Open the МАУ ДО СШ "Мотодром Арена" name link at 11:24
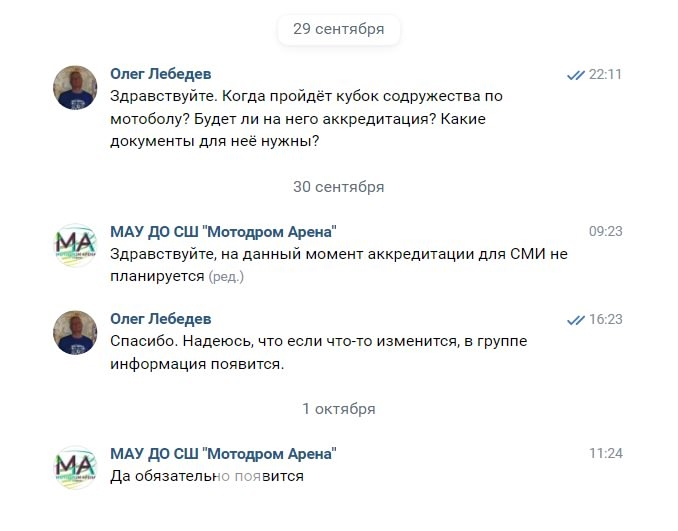 tap(223, 454)
